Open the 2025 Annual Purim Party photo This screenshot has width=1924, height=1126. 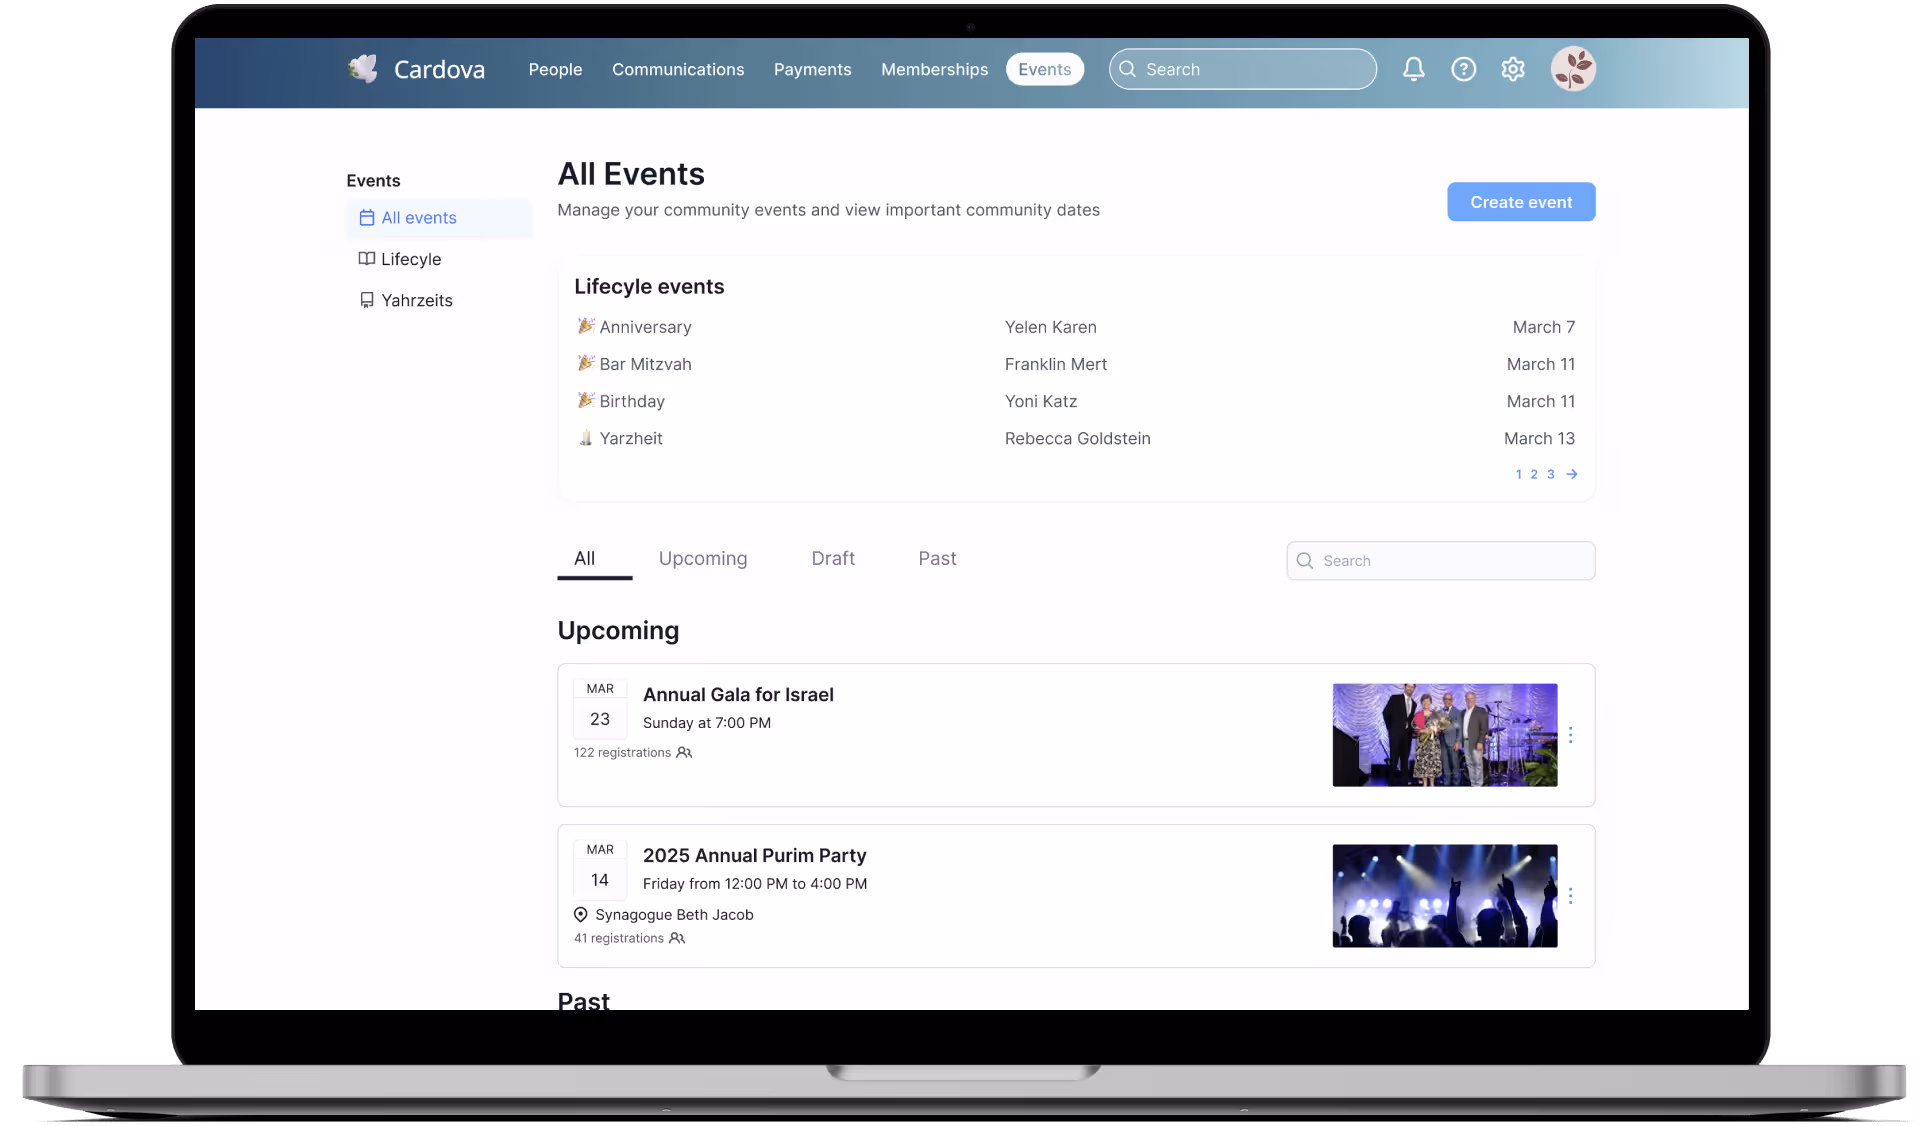coord(1444,896)
